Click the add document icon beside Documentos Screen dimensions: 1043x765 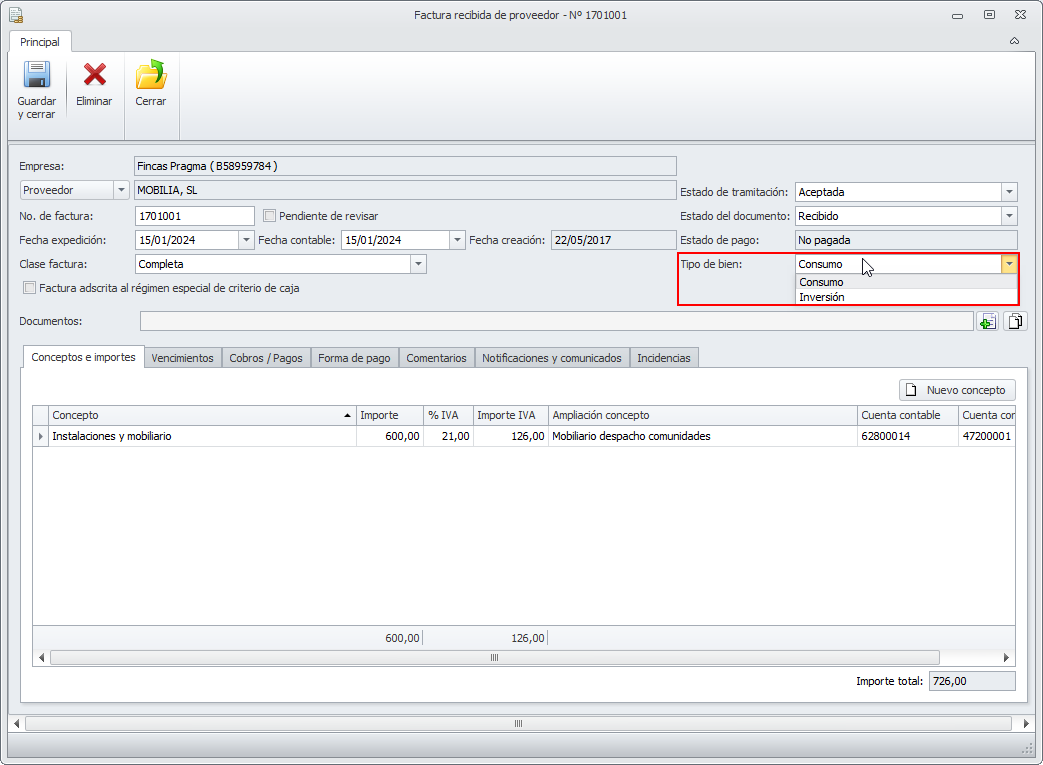pos(988,321)
